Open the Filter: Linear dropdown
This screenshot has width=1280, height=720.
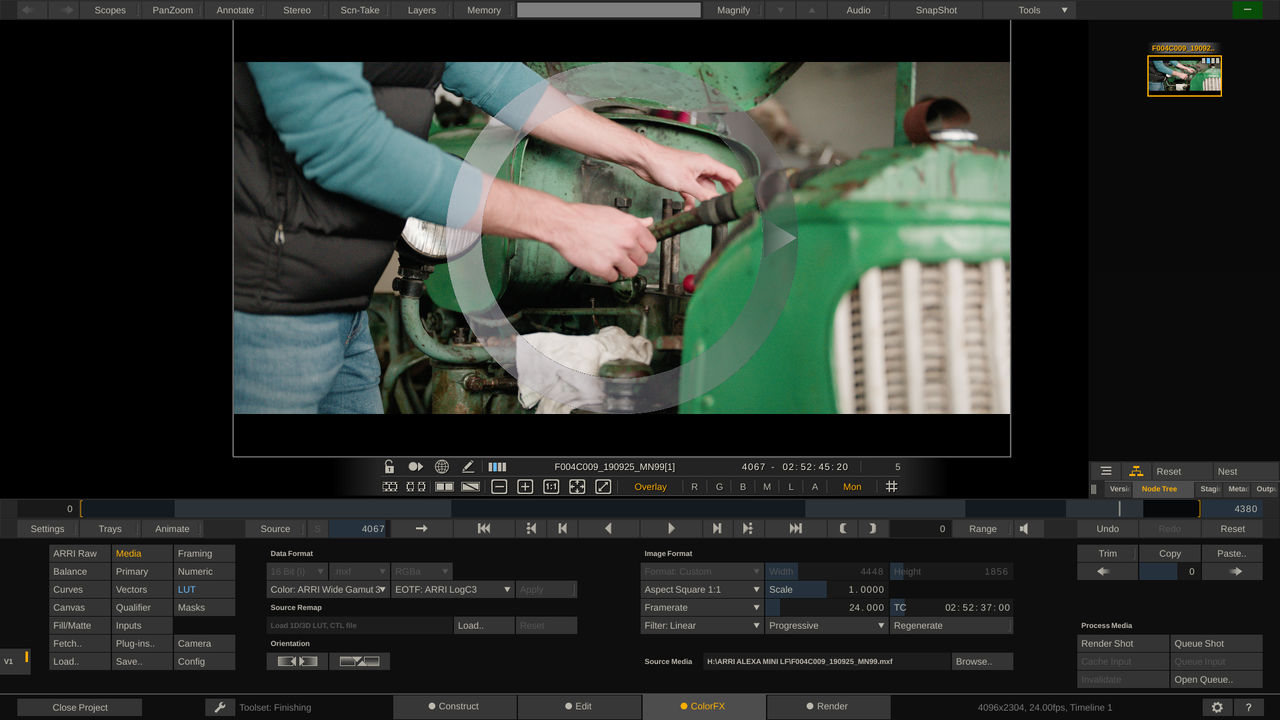pos(702,626)
